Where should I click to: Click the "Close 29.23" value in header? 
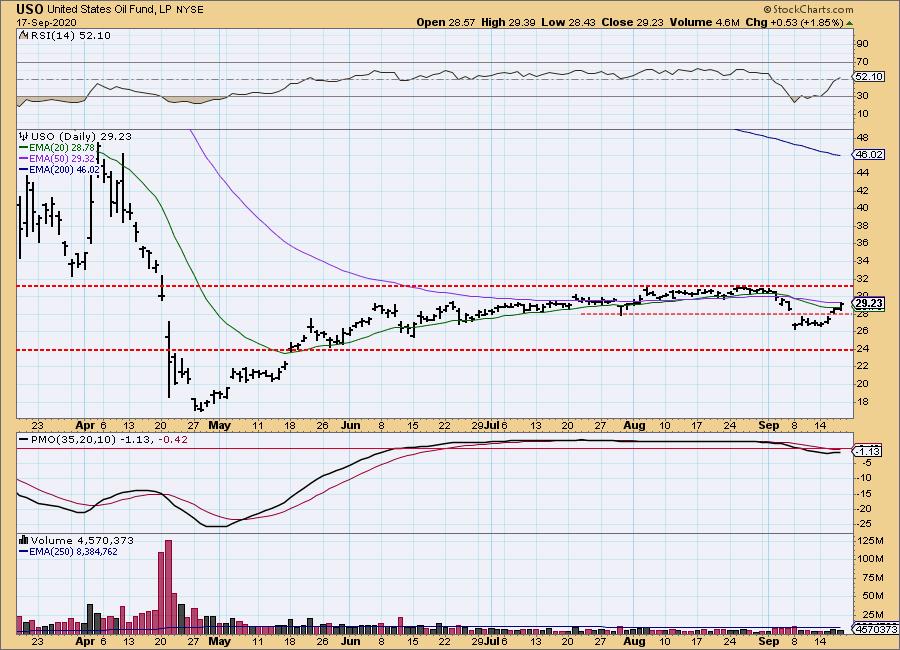point(632,23)
